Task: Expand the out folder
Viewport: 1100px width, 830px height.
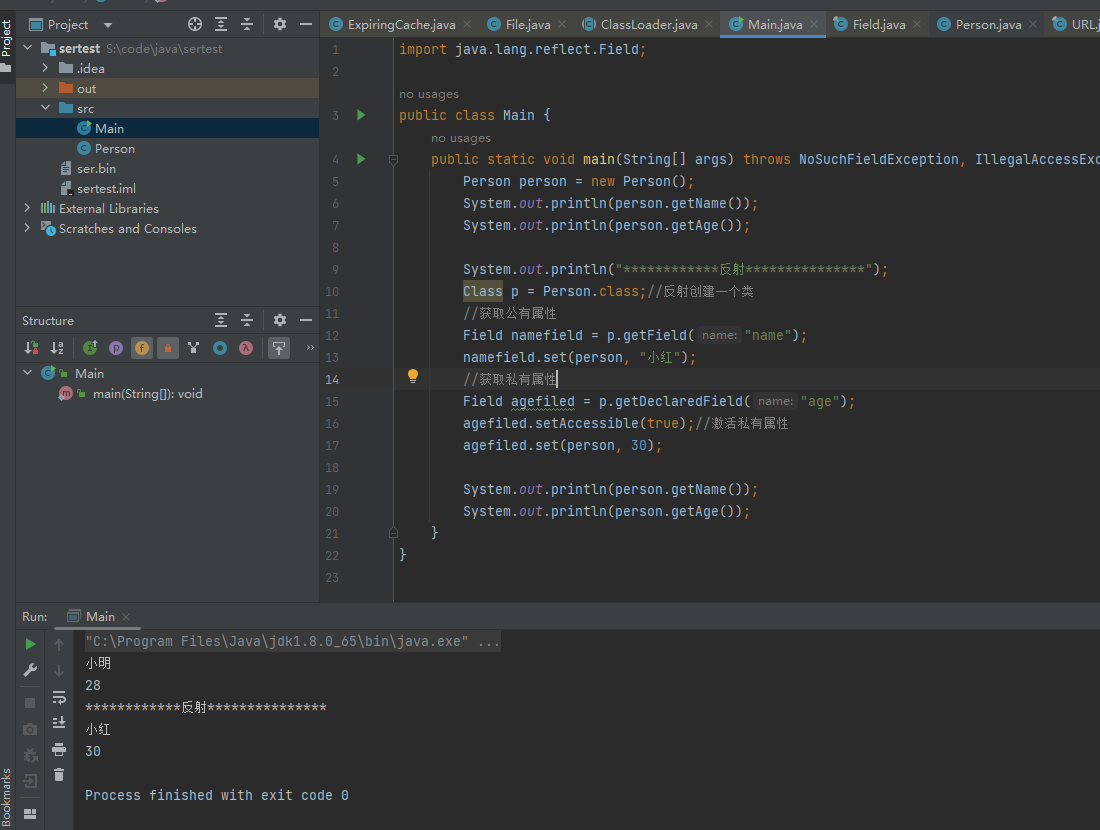Action: [x=46, y=88]
